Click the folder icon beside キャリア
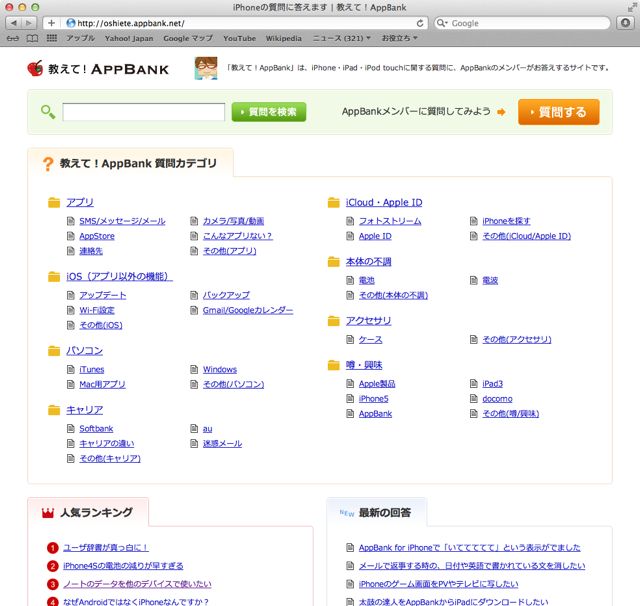The height and width of the screenshot is (606, 640). [54, 410]
